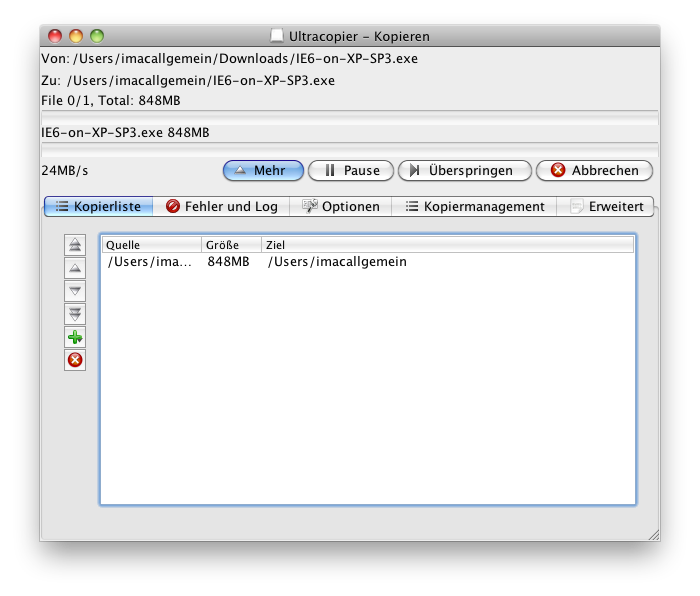Collapse details with the Mehr button

point(263,171)
